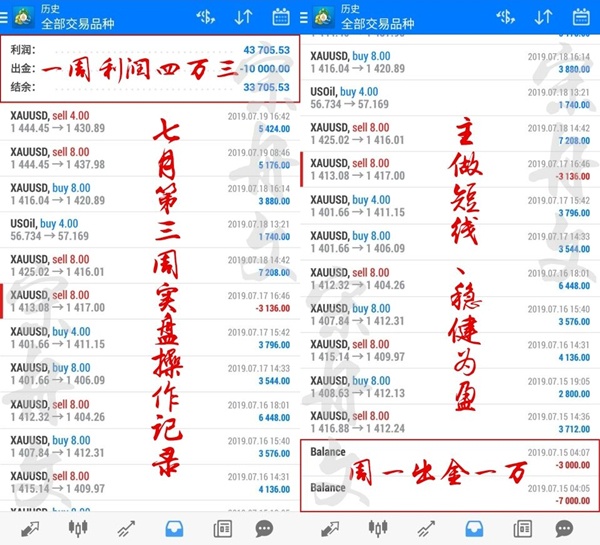Open left XAUUSD sell 4.00 trade, profit 5 424.00
The height and width of the screenshot is (545, 600).
coord(150,122)
